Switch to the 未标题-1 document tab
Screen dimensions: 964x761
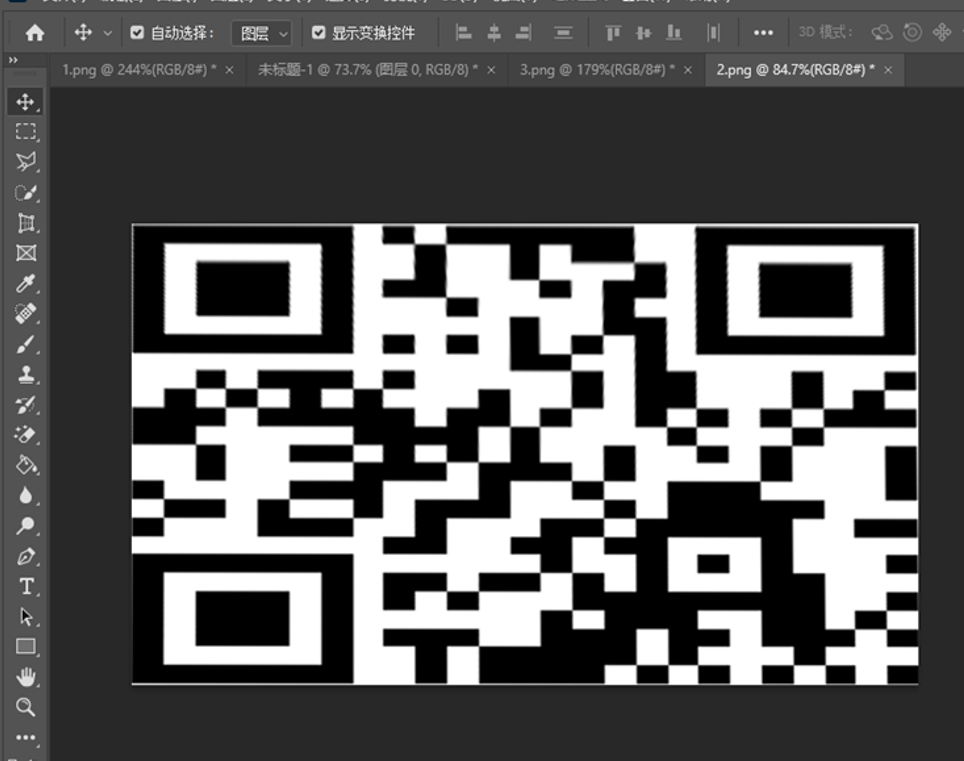click(x=368, y=70)
